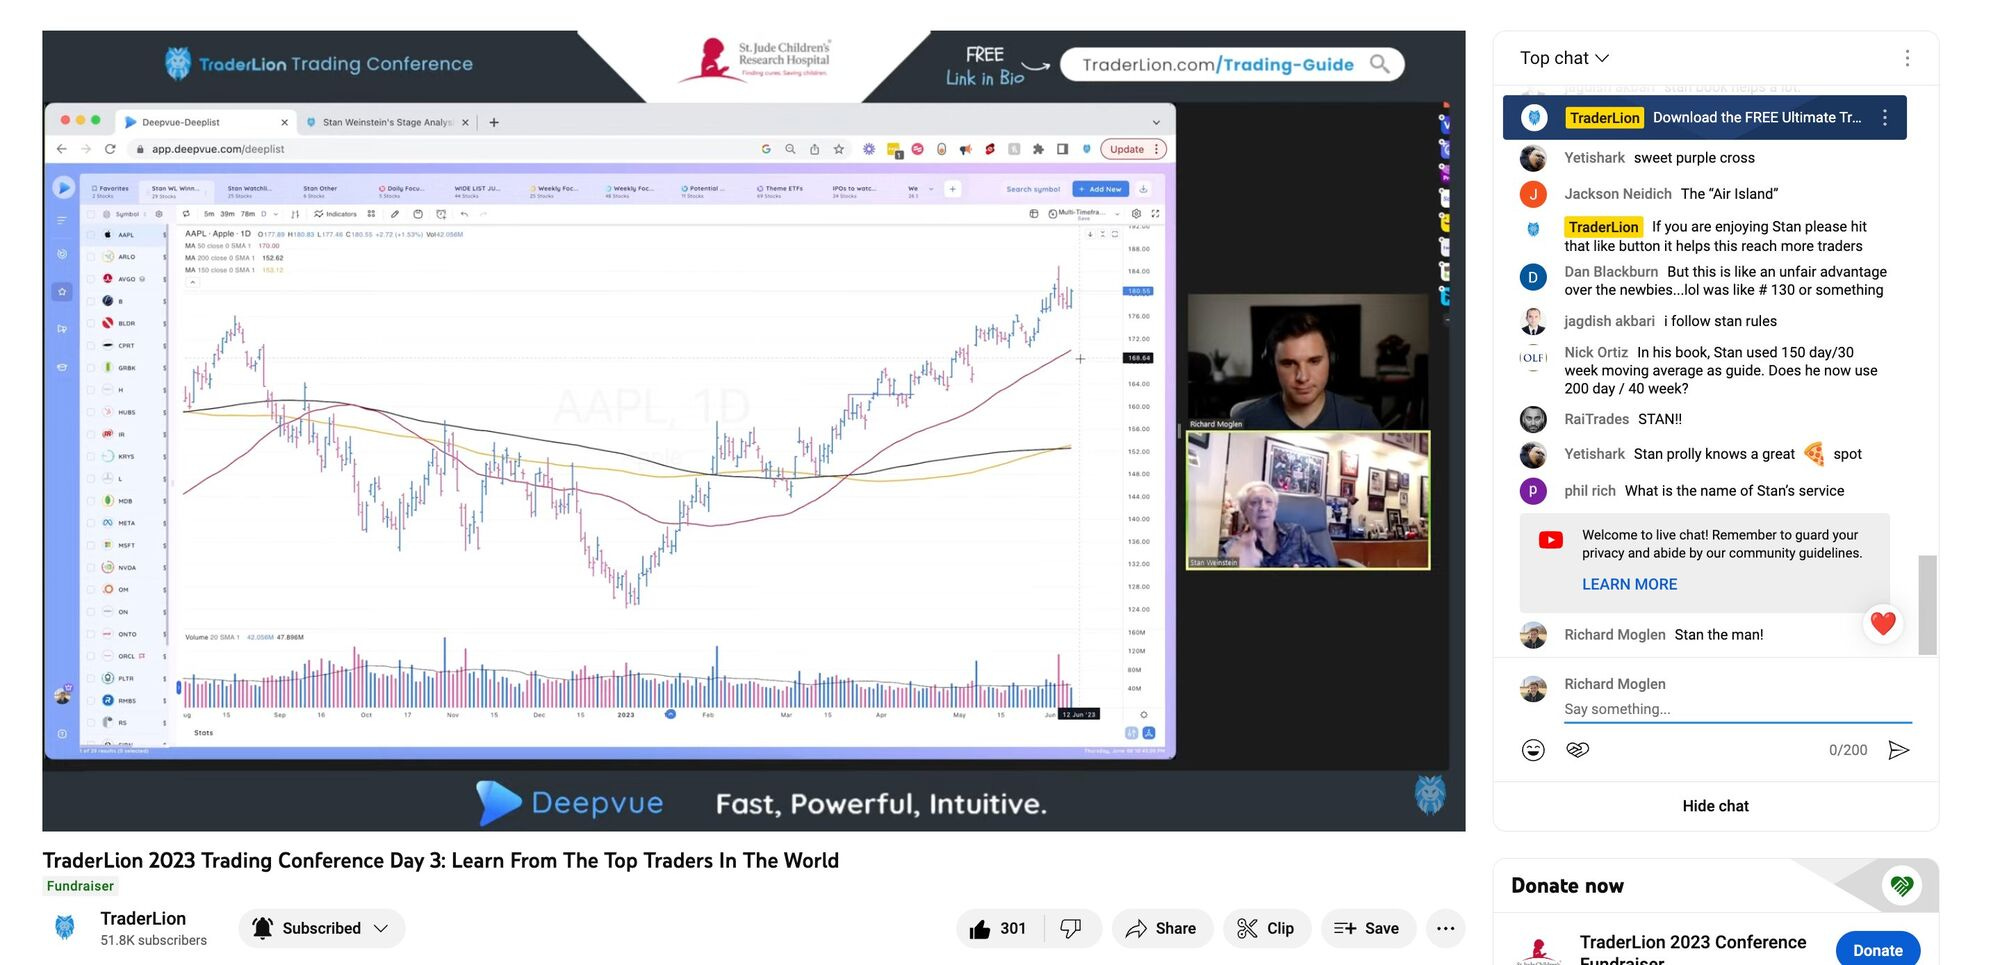Click the Deepvue play logo in sidebar

point(63,187)
